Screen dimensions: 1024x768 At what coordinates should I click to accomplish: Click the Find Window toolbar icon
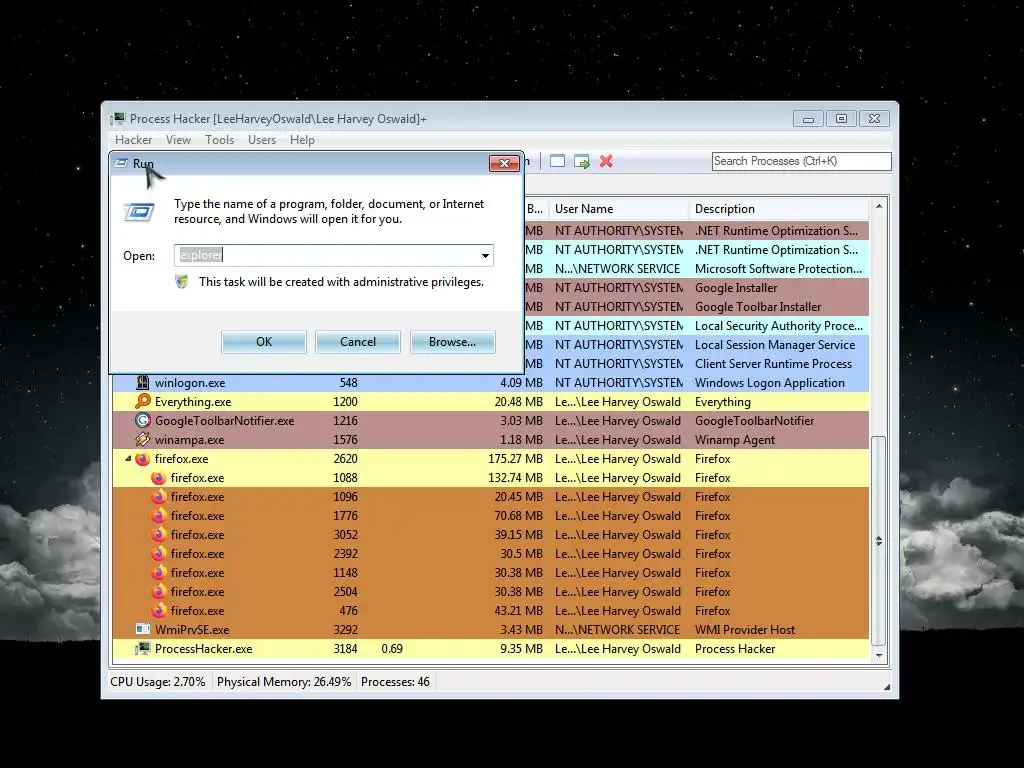tap(557, 161)
